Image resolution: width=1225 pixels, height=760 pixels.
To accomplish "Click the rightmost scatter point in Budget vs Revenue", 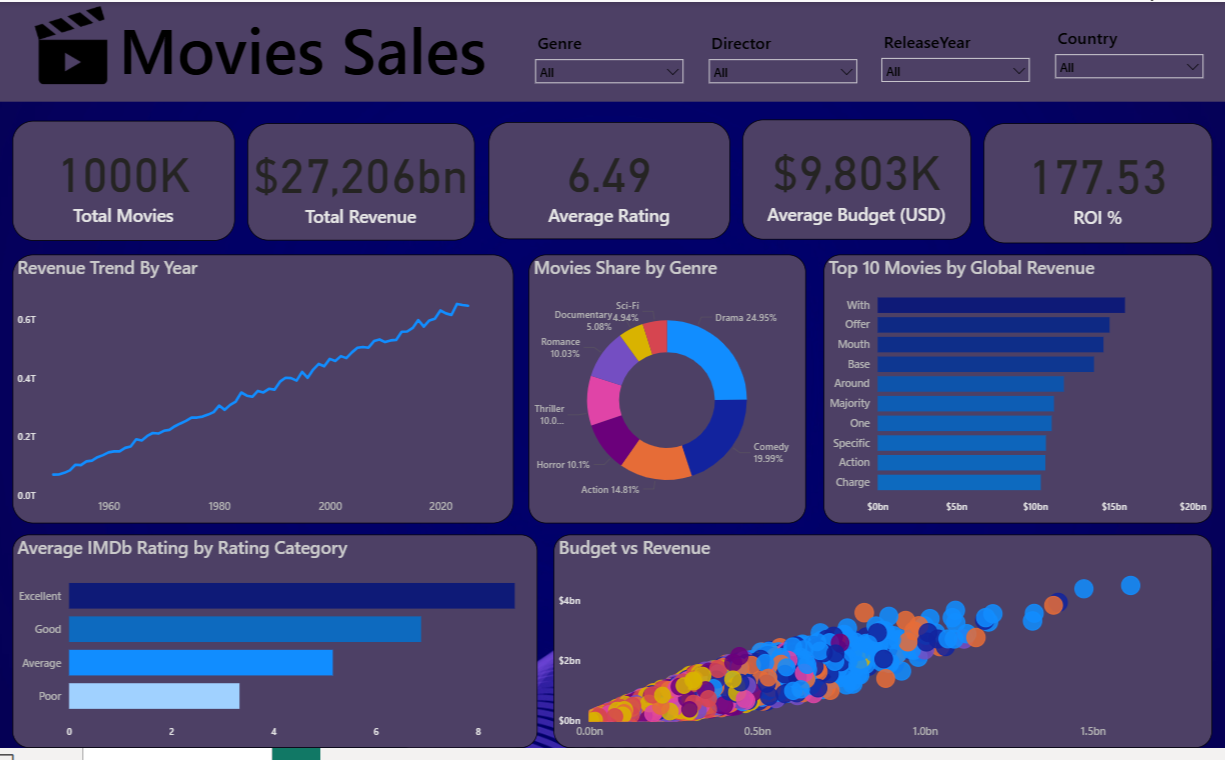I will [1130, 585].
